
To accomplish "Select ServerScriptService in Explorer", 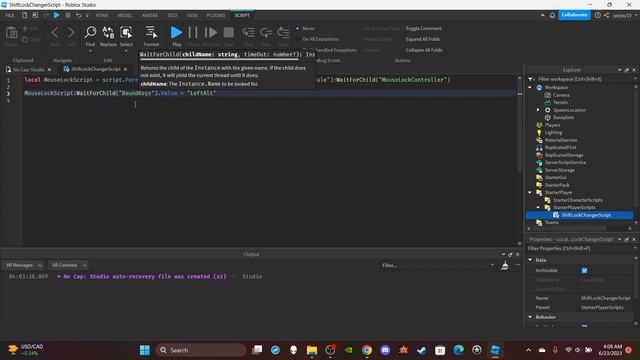I will [565, 162].
